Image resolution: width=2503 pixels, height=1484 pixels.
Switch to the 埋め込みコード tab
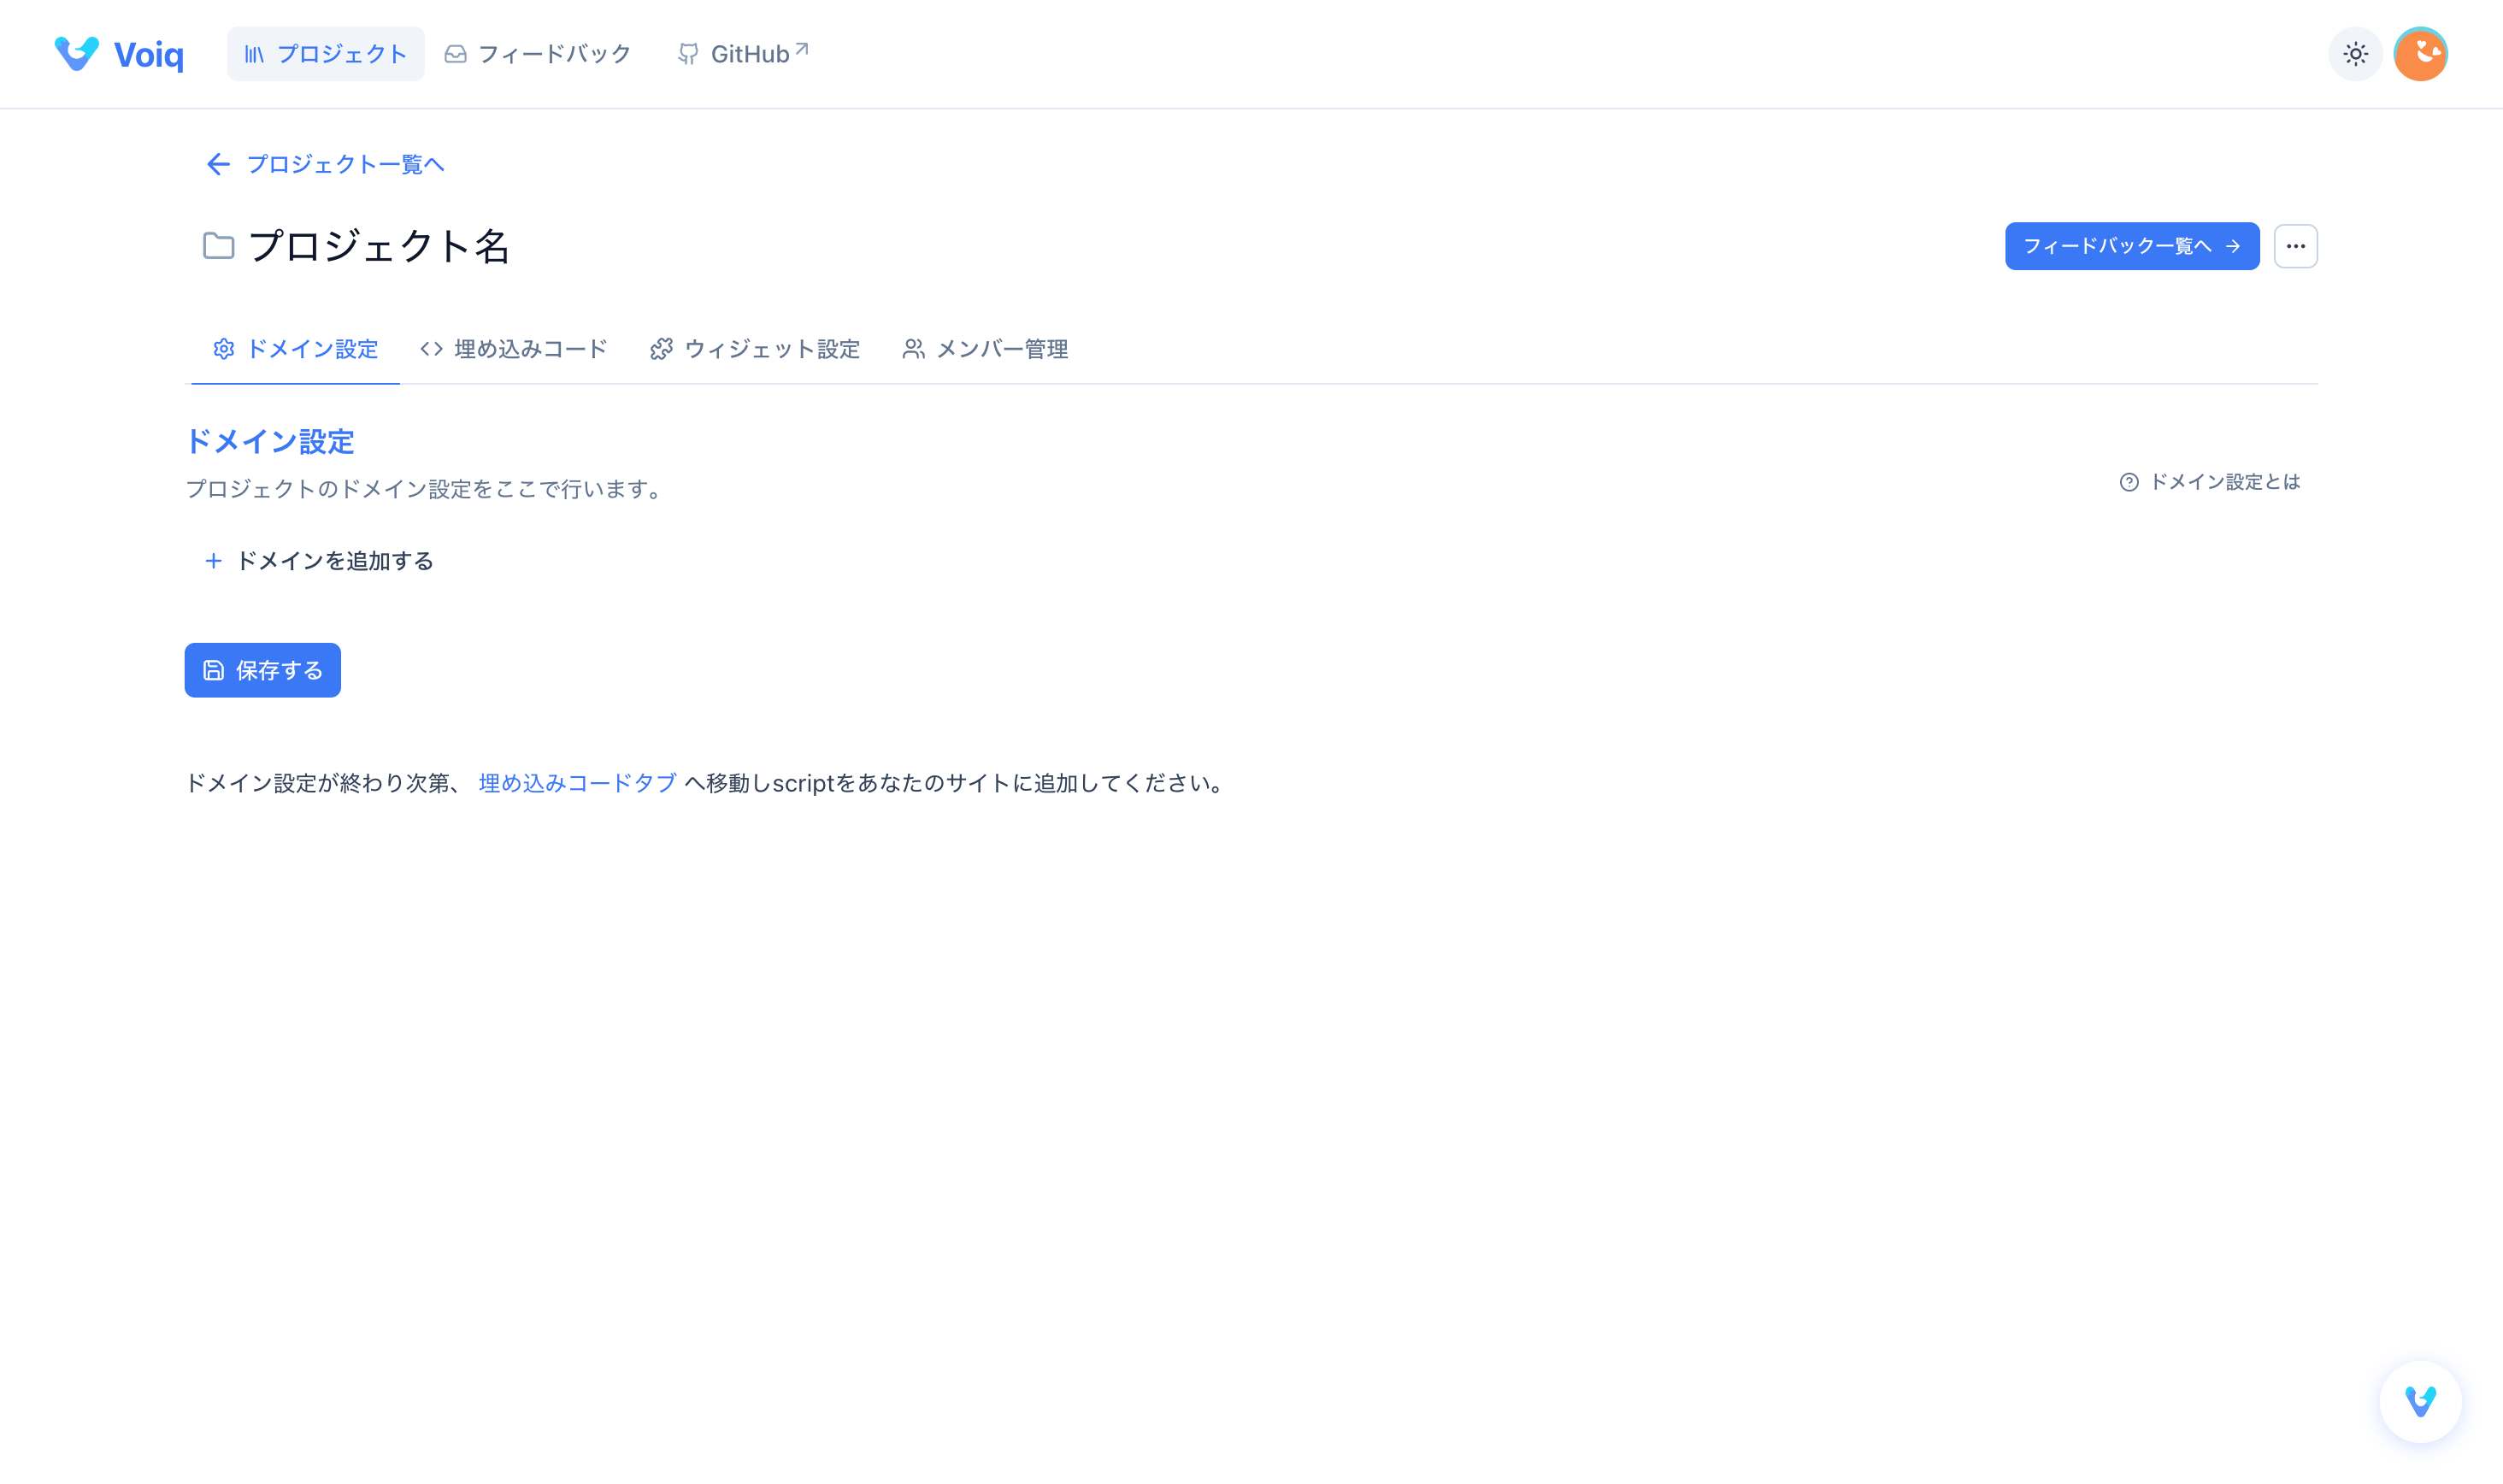(514, 349)
